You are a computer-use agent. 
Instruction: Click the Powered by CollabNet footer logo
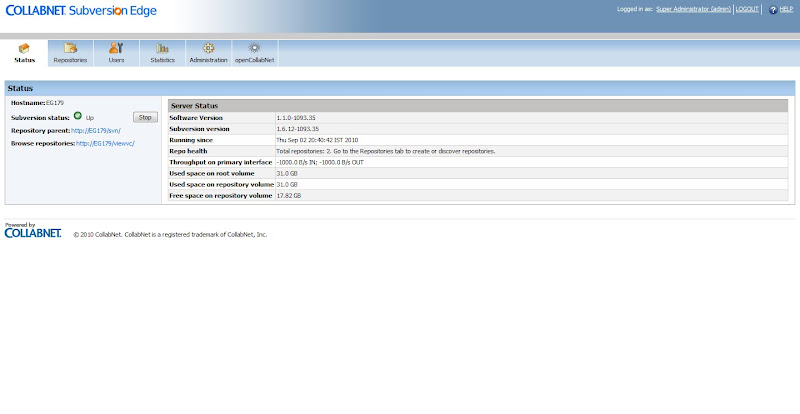pyautogui.click(x=33, y=231)
